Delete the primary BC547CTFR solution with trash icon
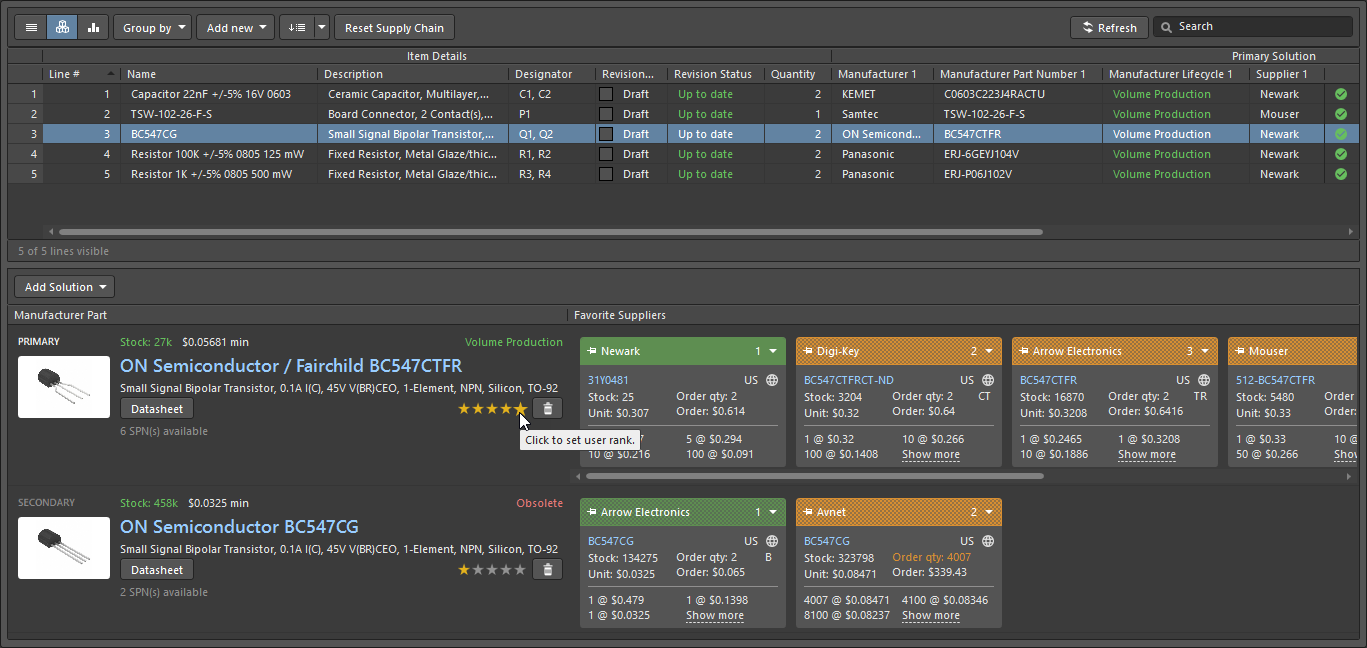 point(547,408)
